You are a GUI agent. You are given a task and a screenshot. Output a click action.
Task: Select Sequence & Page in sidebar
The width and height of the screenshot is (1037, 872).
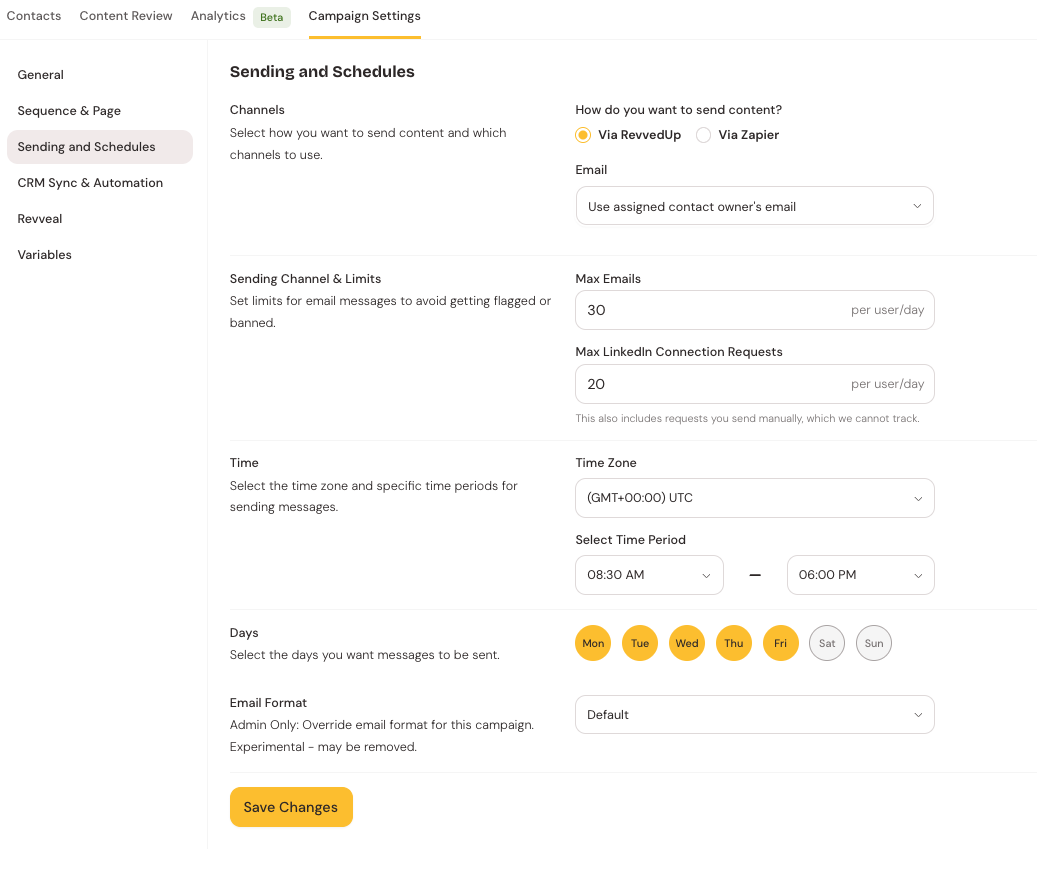(69, 111)
